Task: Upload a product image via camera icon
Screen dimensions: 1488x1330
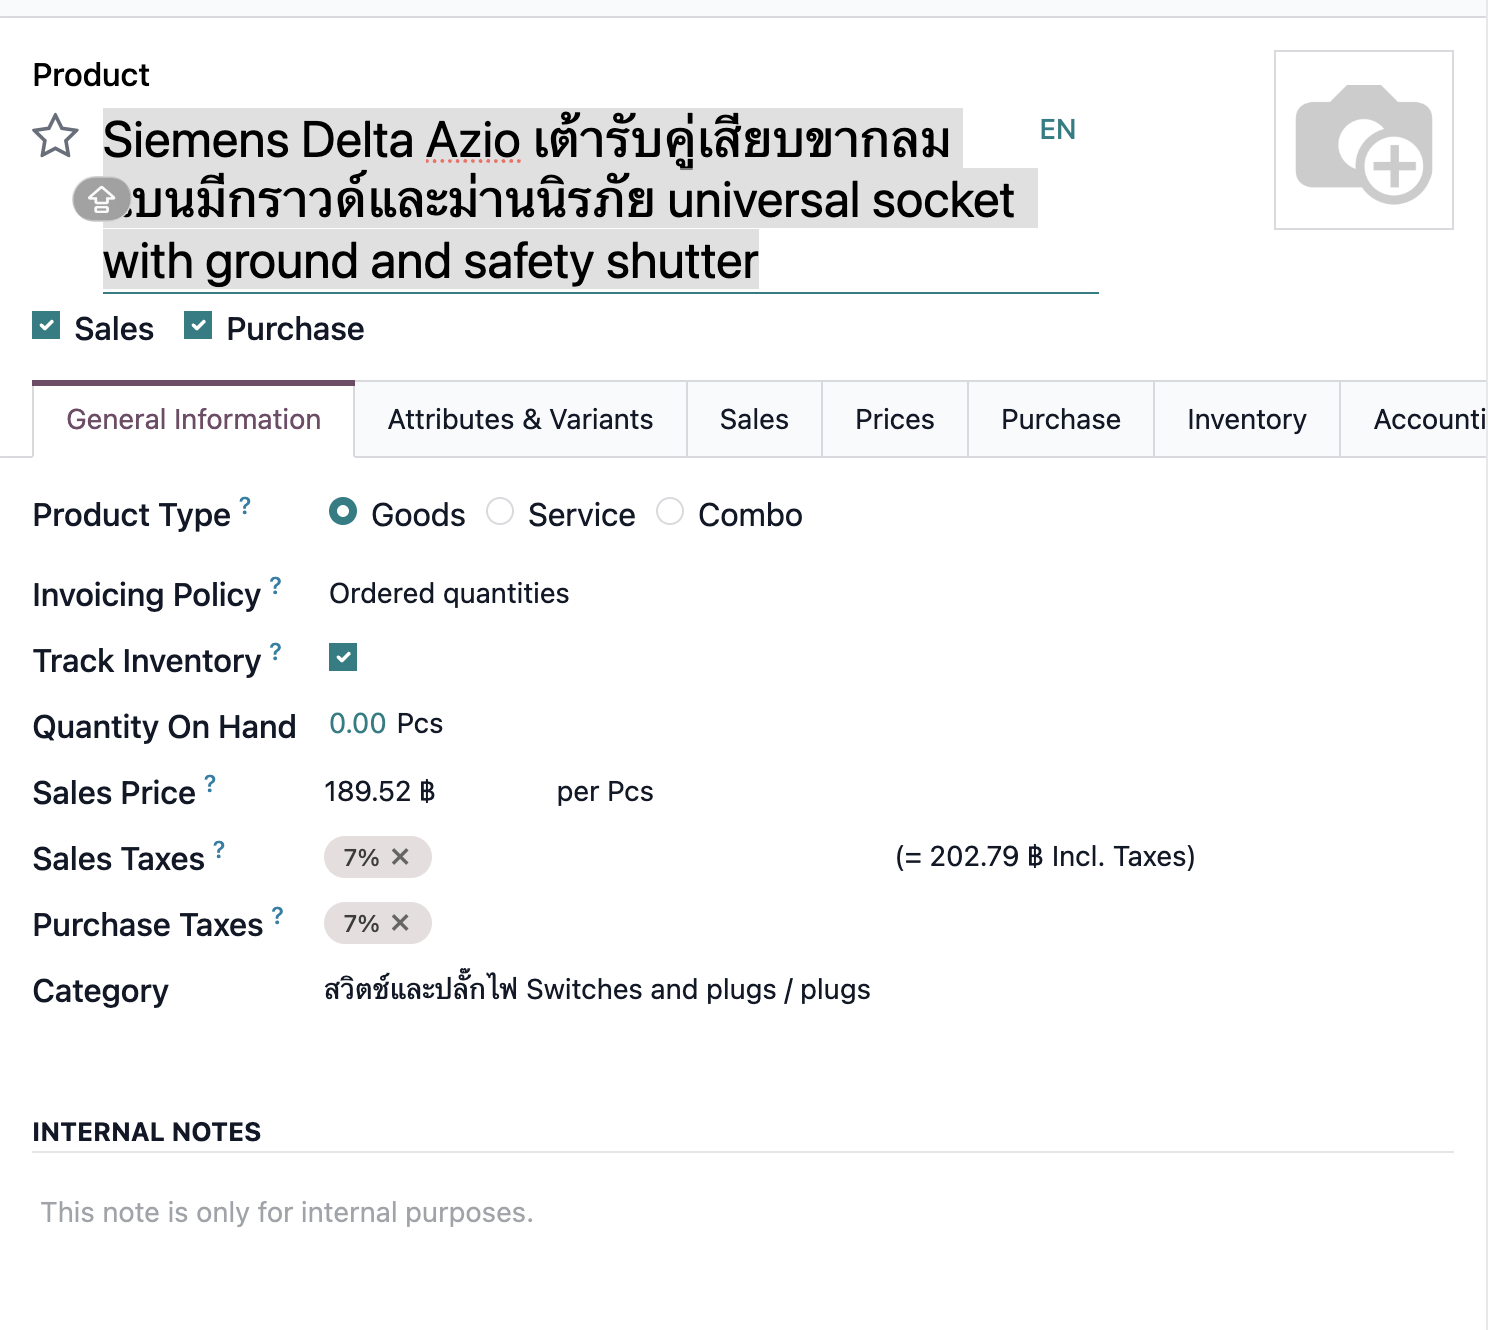Action: pos(1363,140)
